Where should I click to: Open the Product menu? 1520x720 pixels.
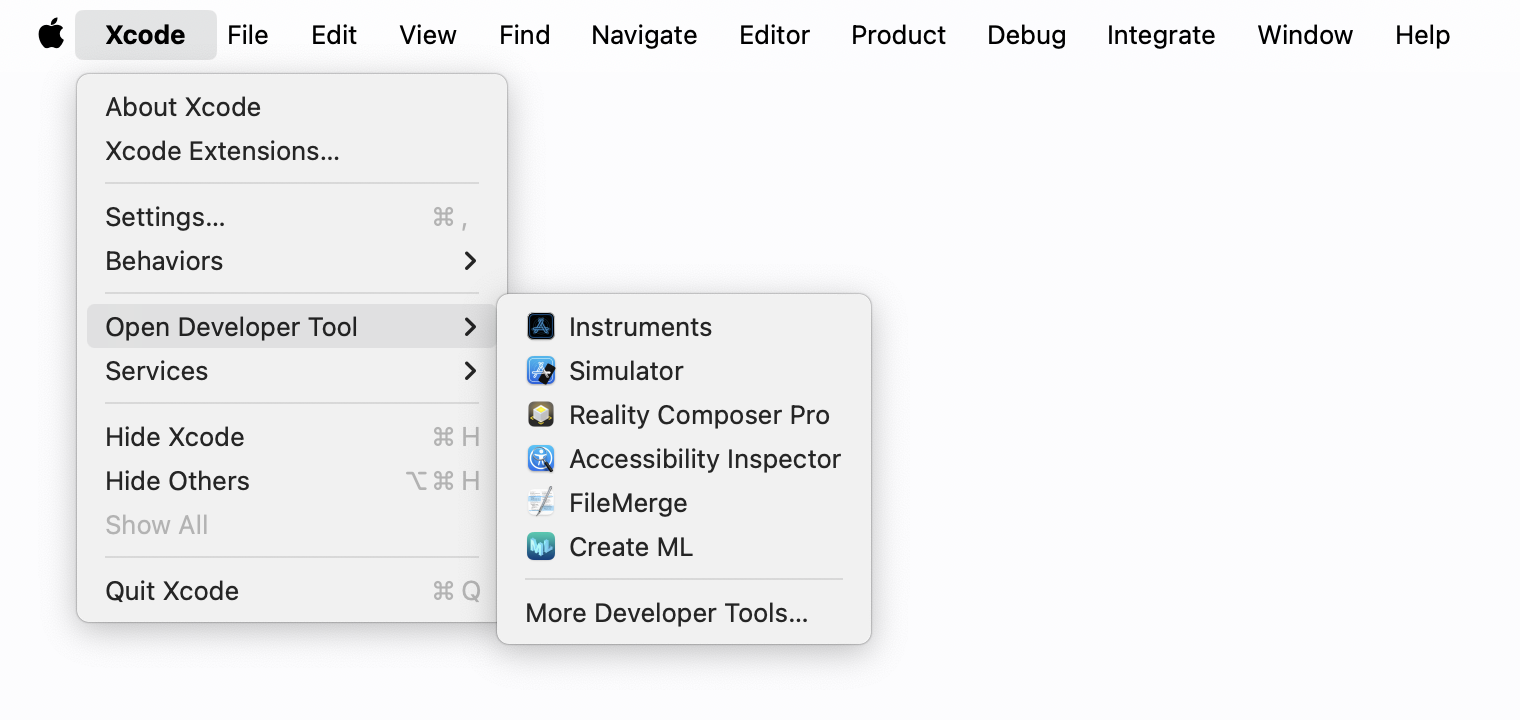[899, 35]
